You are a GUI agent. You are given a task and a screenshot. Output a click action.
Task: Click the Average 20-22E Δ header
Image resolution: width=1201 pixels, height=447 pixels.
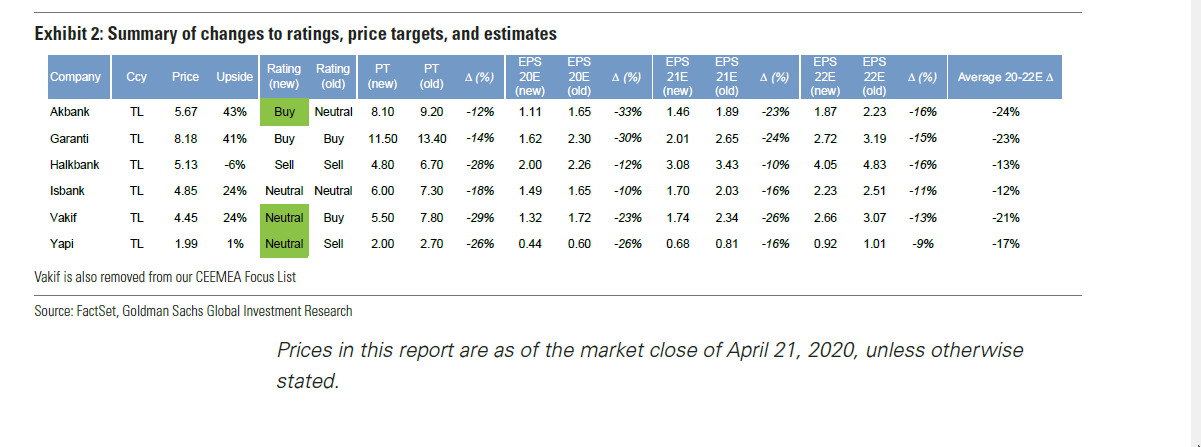[1011, 77]
